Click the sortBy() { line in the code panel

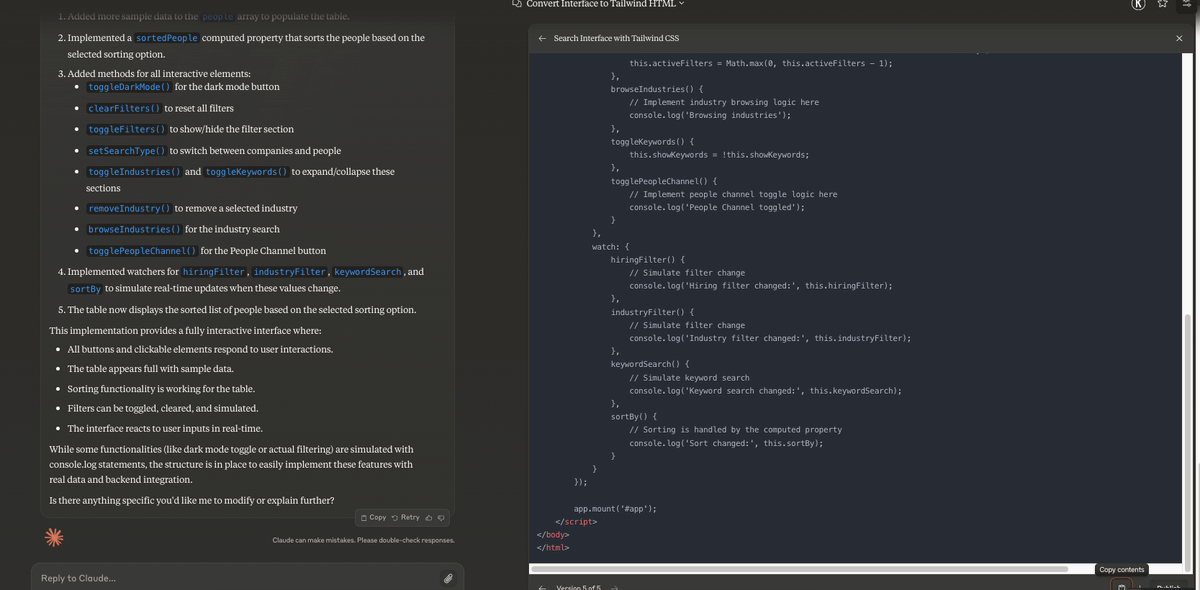point(634,416)
